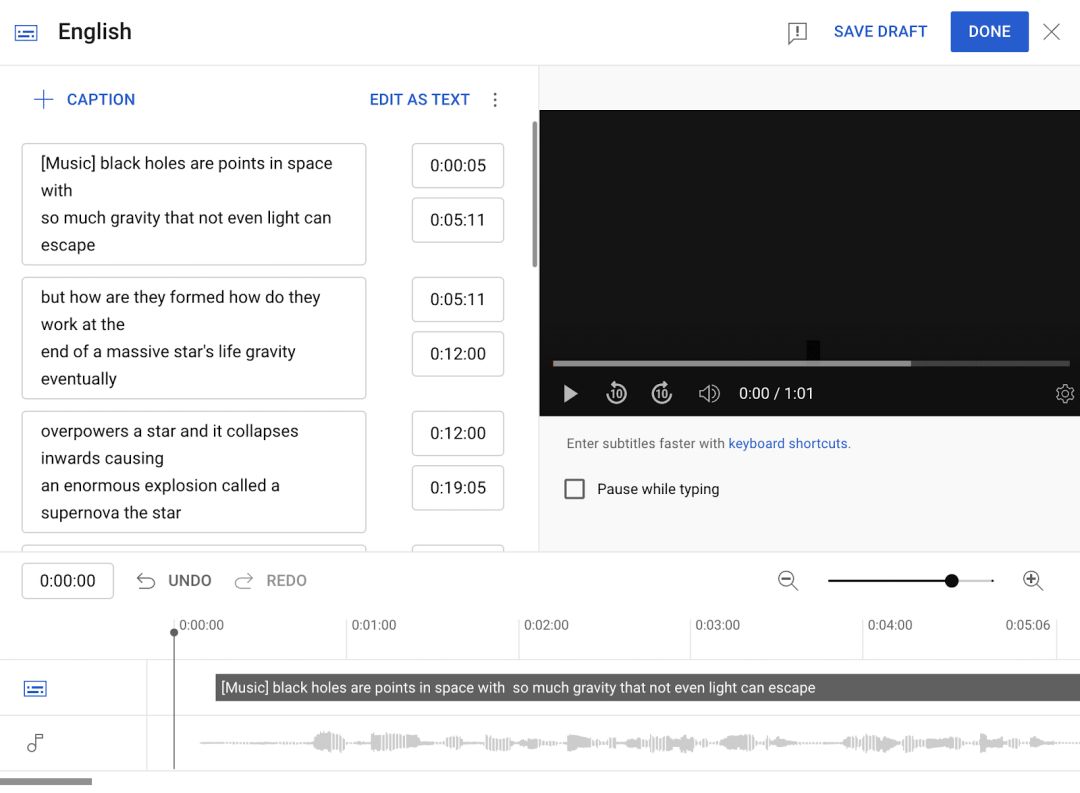Screen dimensions: 1080x793
Task: Set first caption start time 0:00:05
Action: coord(457,165)
